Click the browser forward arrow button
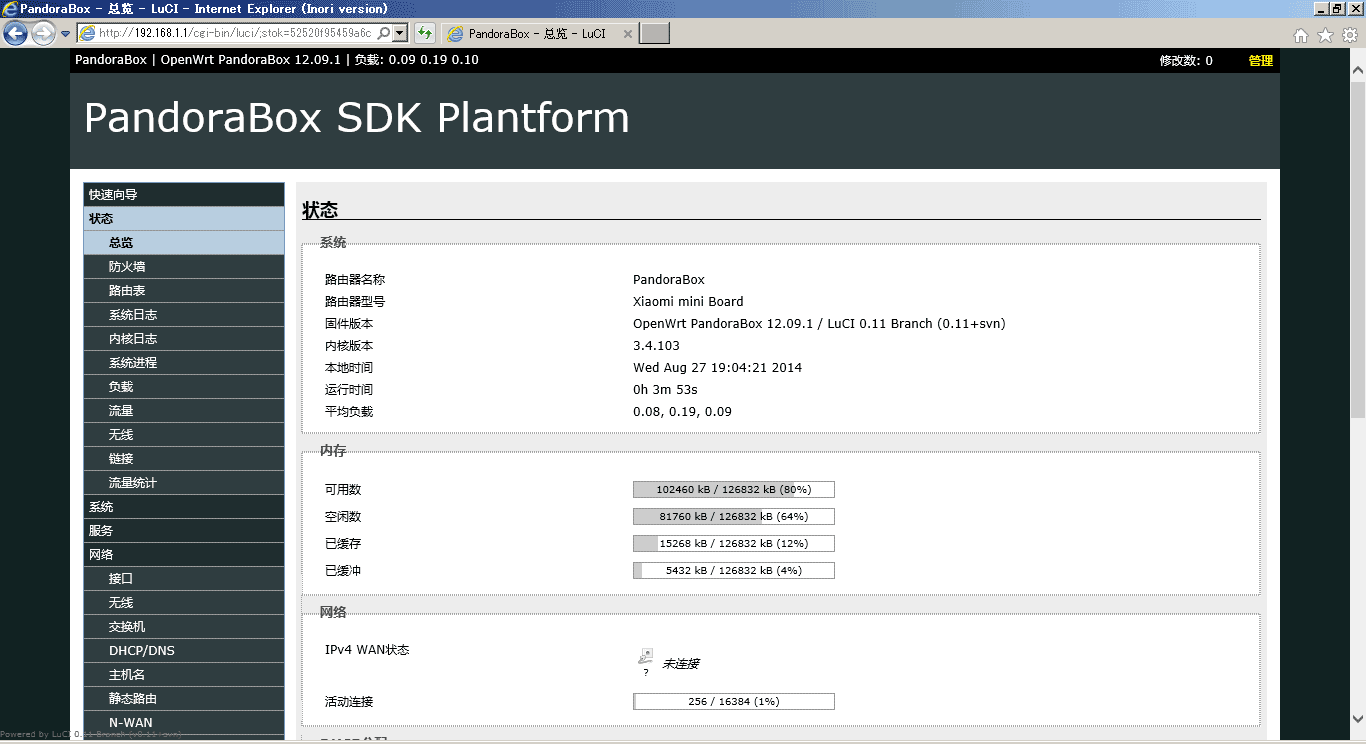The width and height of the screenshot is (1366, 744). pyautogui.click(x=43, y=34)
